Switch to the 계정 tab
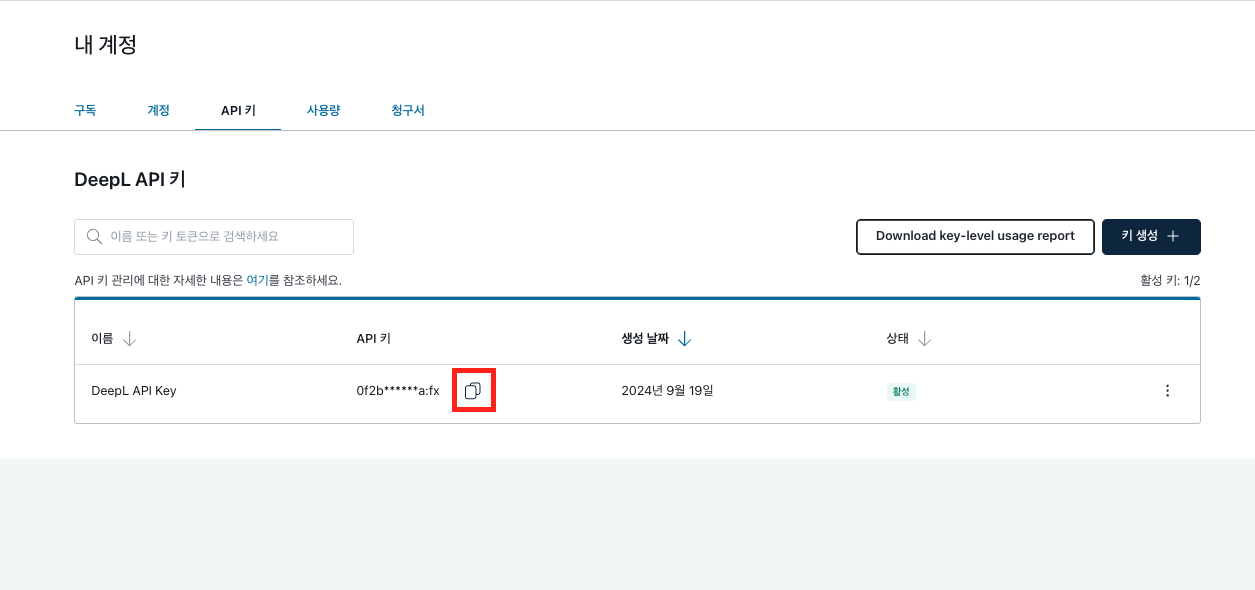 click(158, 110)
